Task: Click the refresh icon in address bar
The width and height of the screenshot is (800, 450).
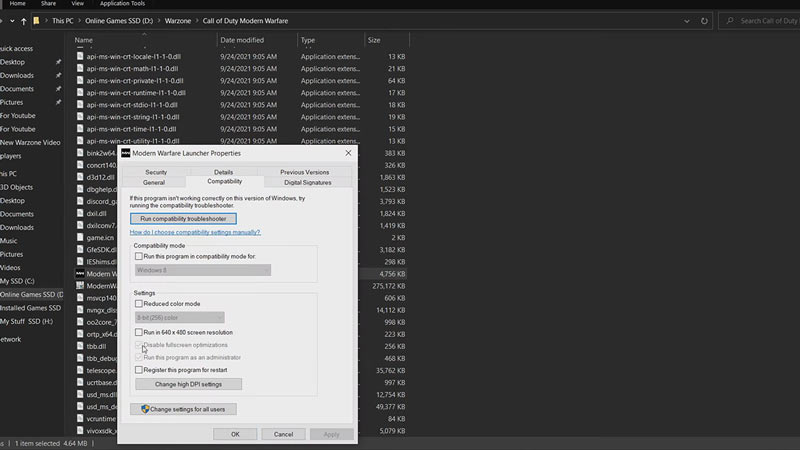Action: point(704,21)
